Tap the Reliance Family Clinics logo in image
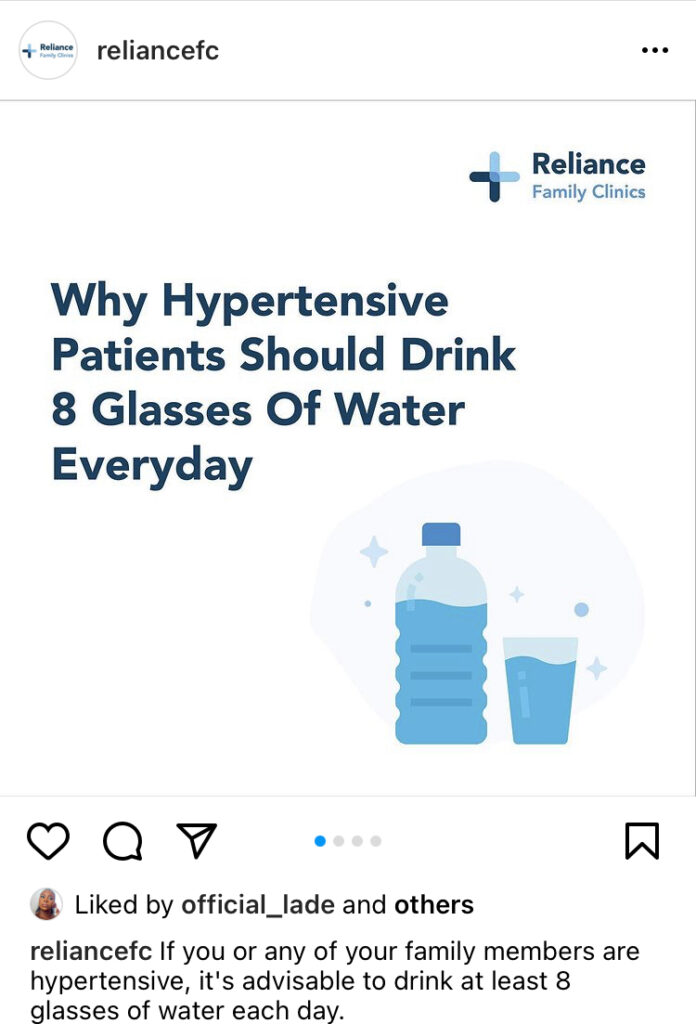This screenshot has height=1024, width=696. click(558, 176)
